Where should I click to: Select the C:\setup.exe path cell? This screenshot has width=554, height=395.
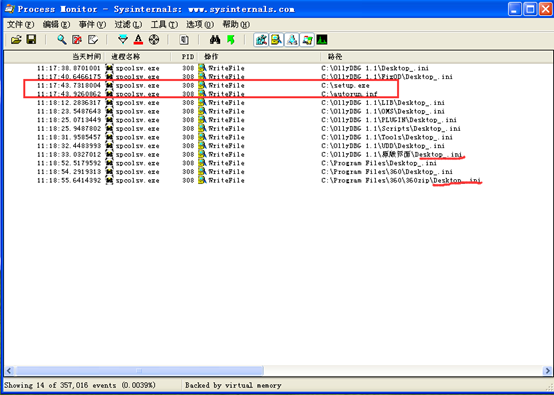[346, 86]
